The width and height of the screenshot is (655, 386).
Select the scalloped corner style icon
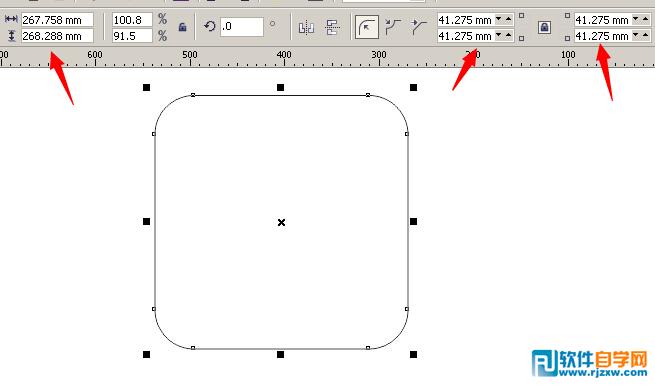(x=393, y=27)
